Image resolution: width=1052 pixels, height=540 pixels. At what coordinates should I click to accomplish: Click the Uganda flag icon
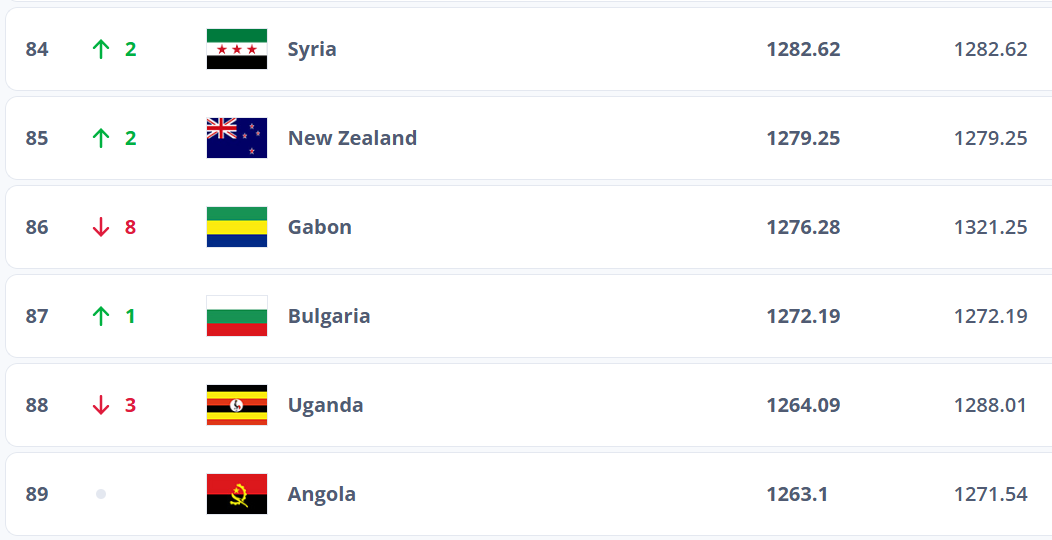[237, 405]
